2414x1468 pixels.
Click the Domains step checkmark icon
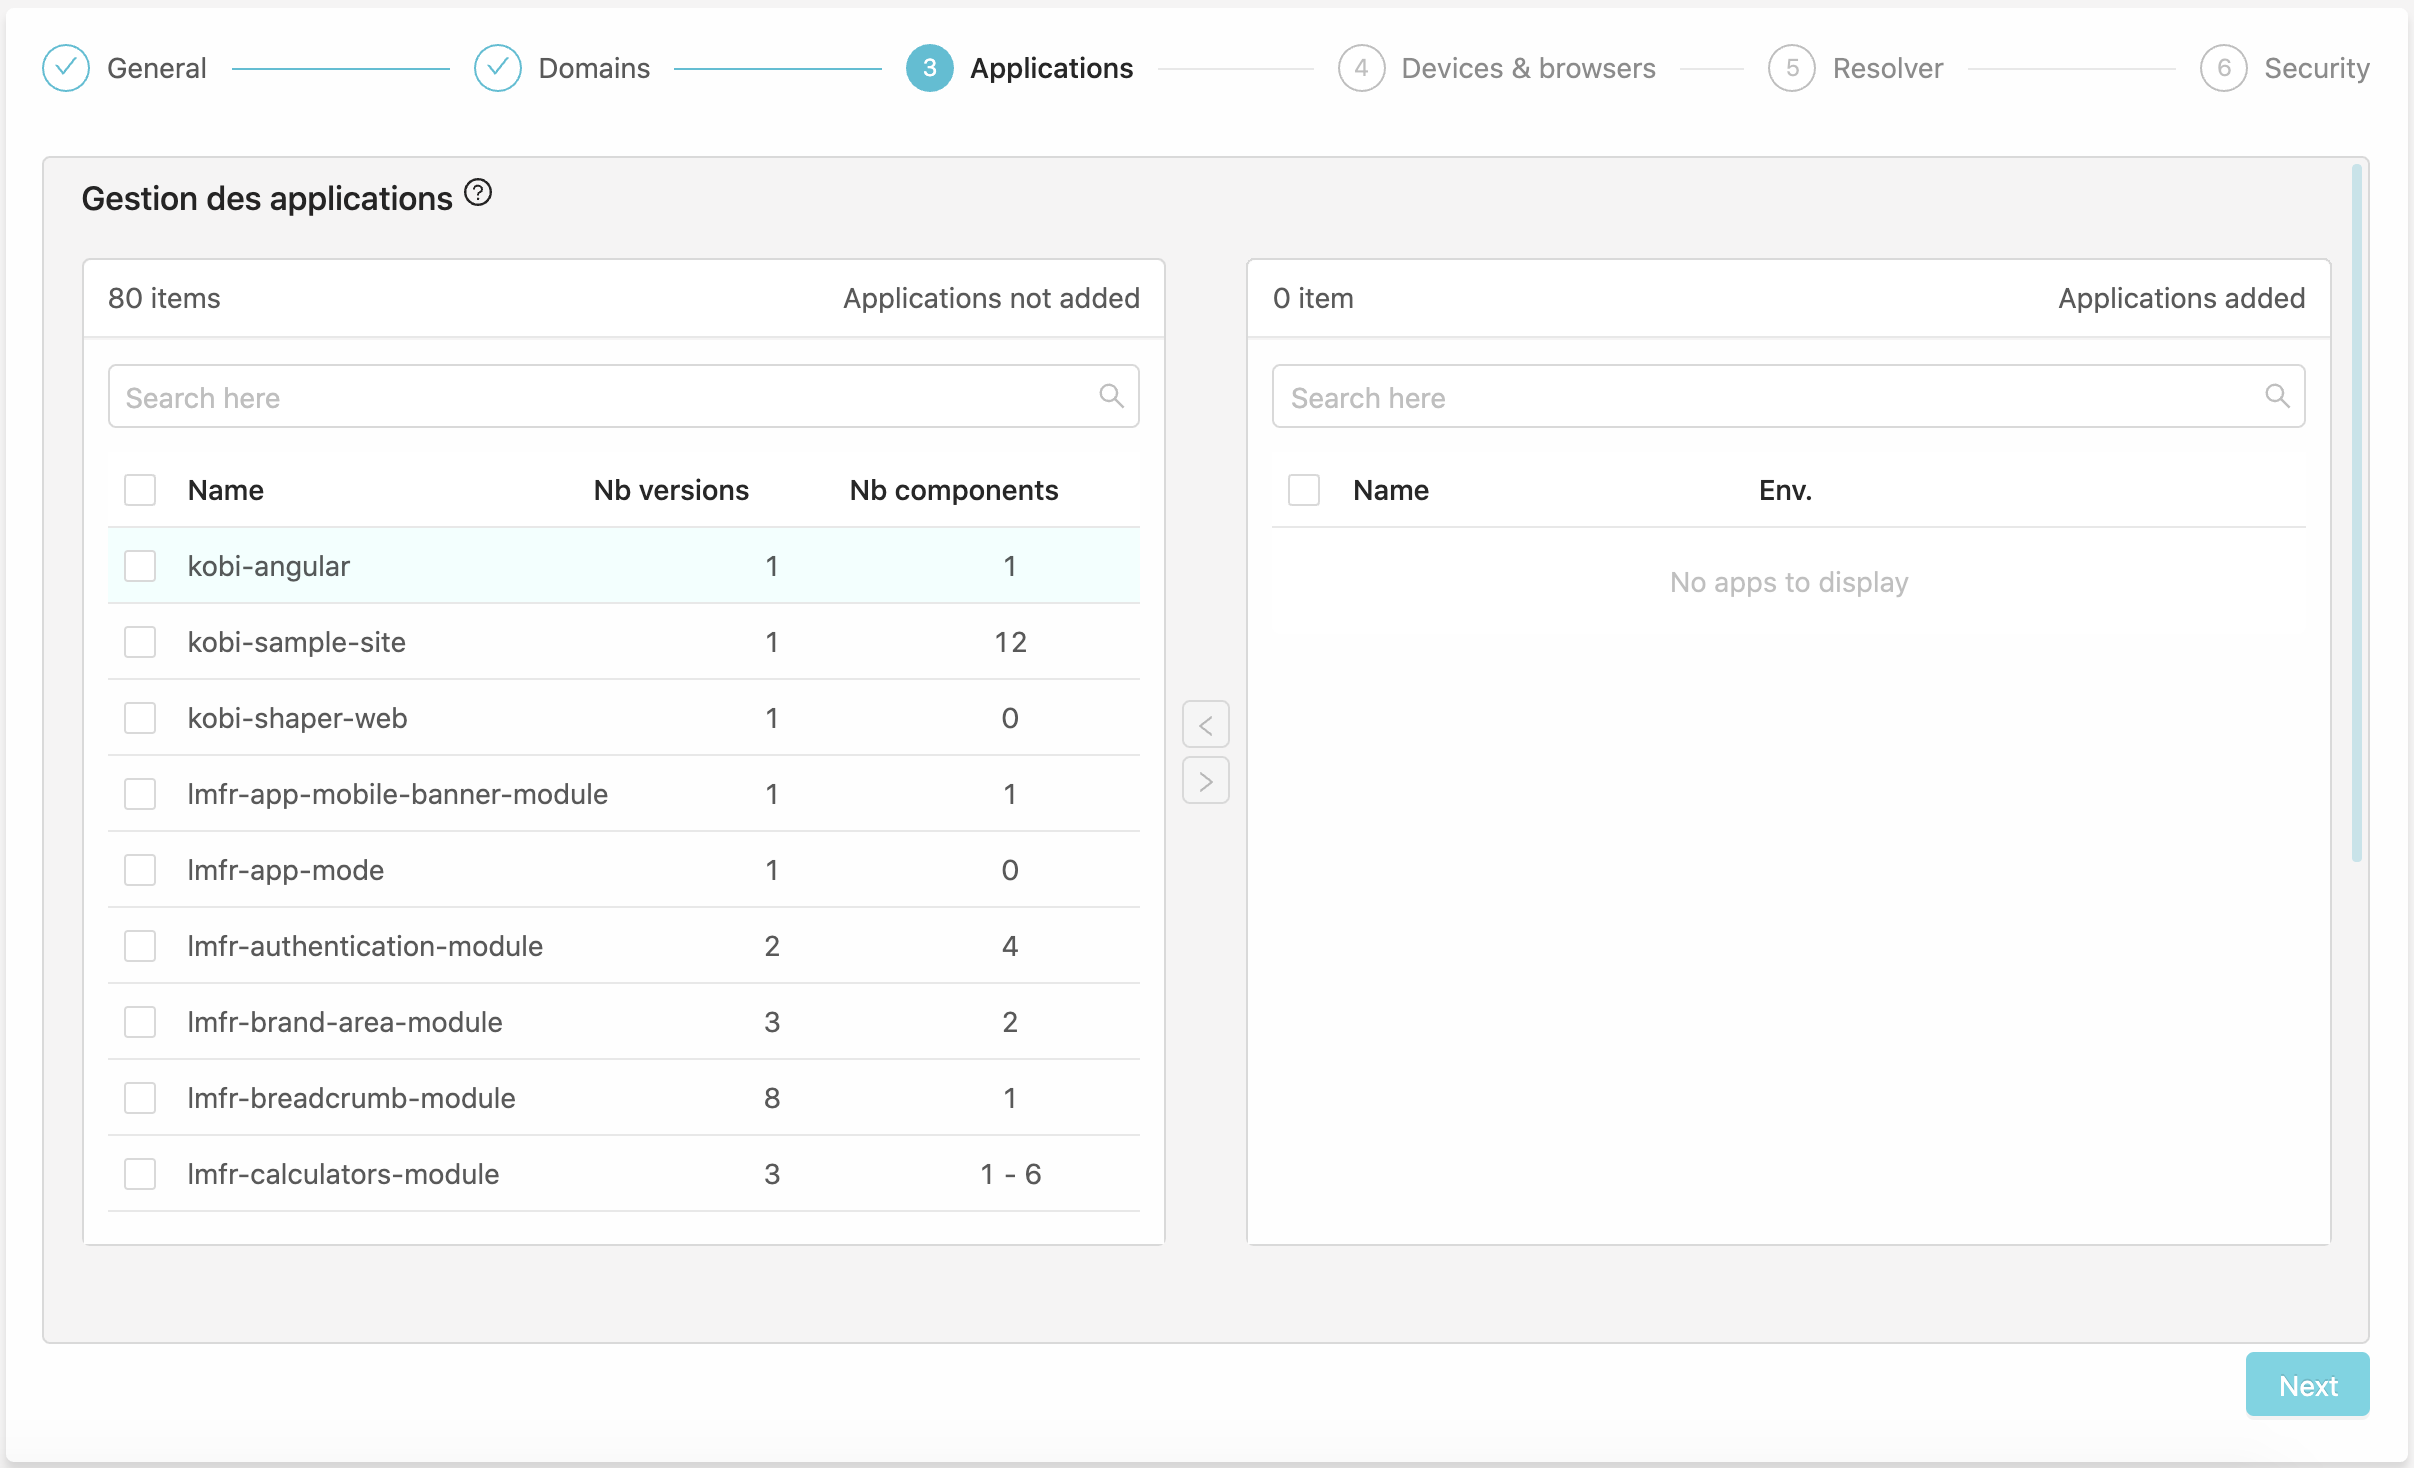(x=497, y=68)
